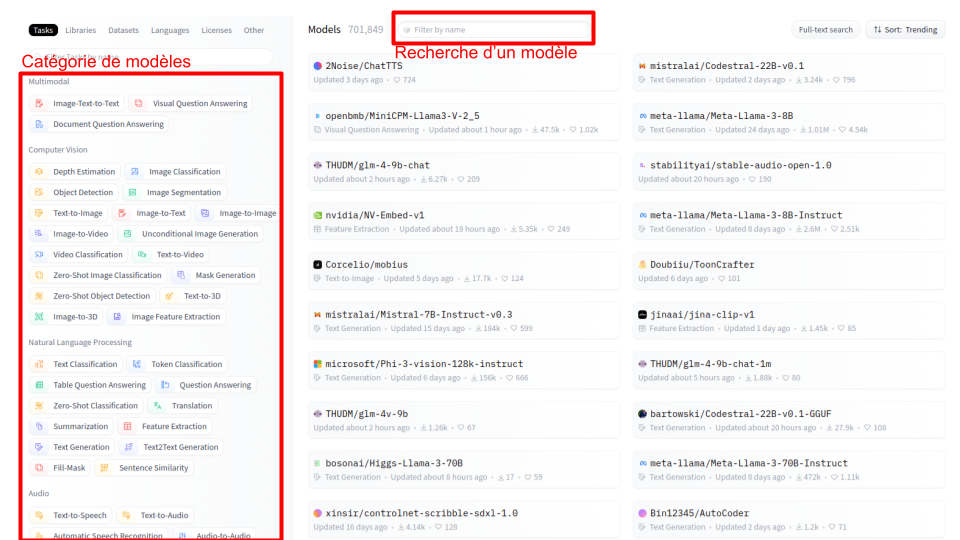Image resolution: width=960 pixels, height=540 pixels.
Task: Click the Translation task icon
Action: pos(158,406)
